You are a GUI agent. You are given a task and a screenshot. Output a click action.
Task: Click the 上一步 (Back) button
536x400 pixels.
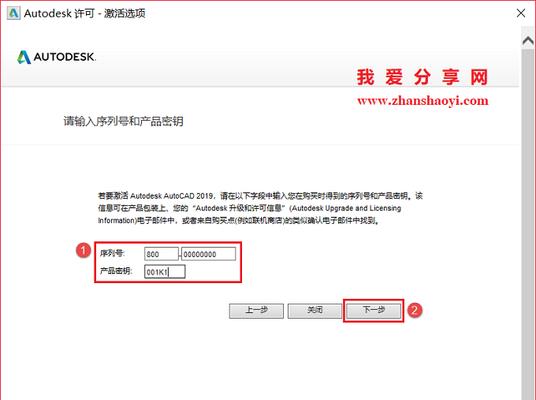pos(256,310)
